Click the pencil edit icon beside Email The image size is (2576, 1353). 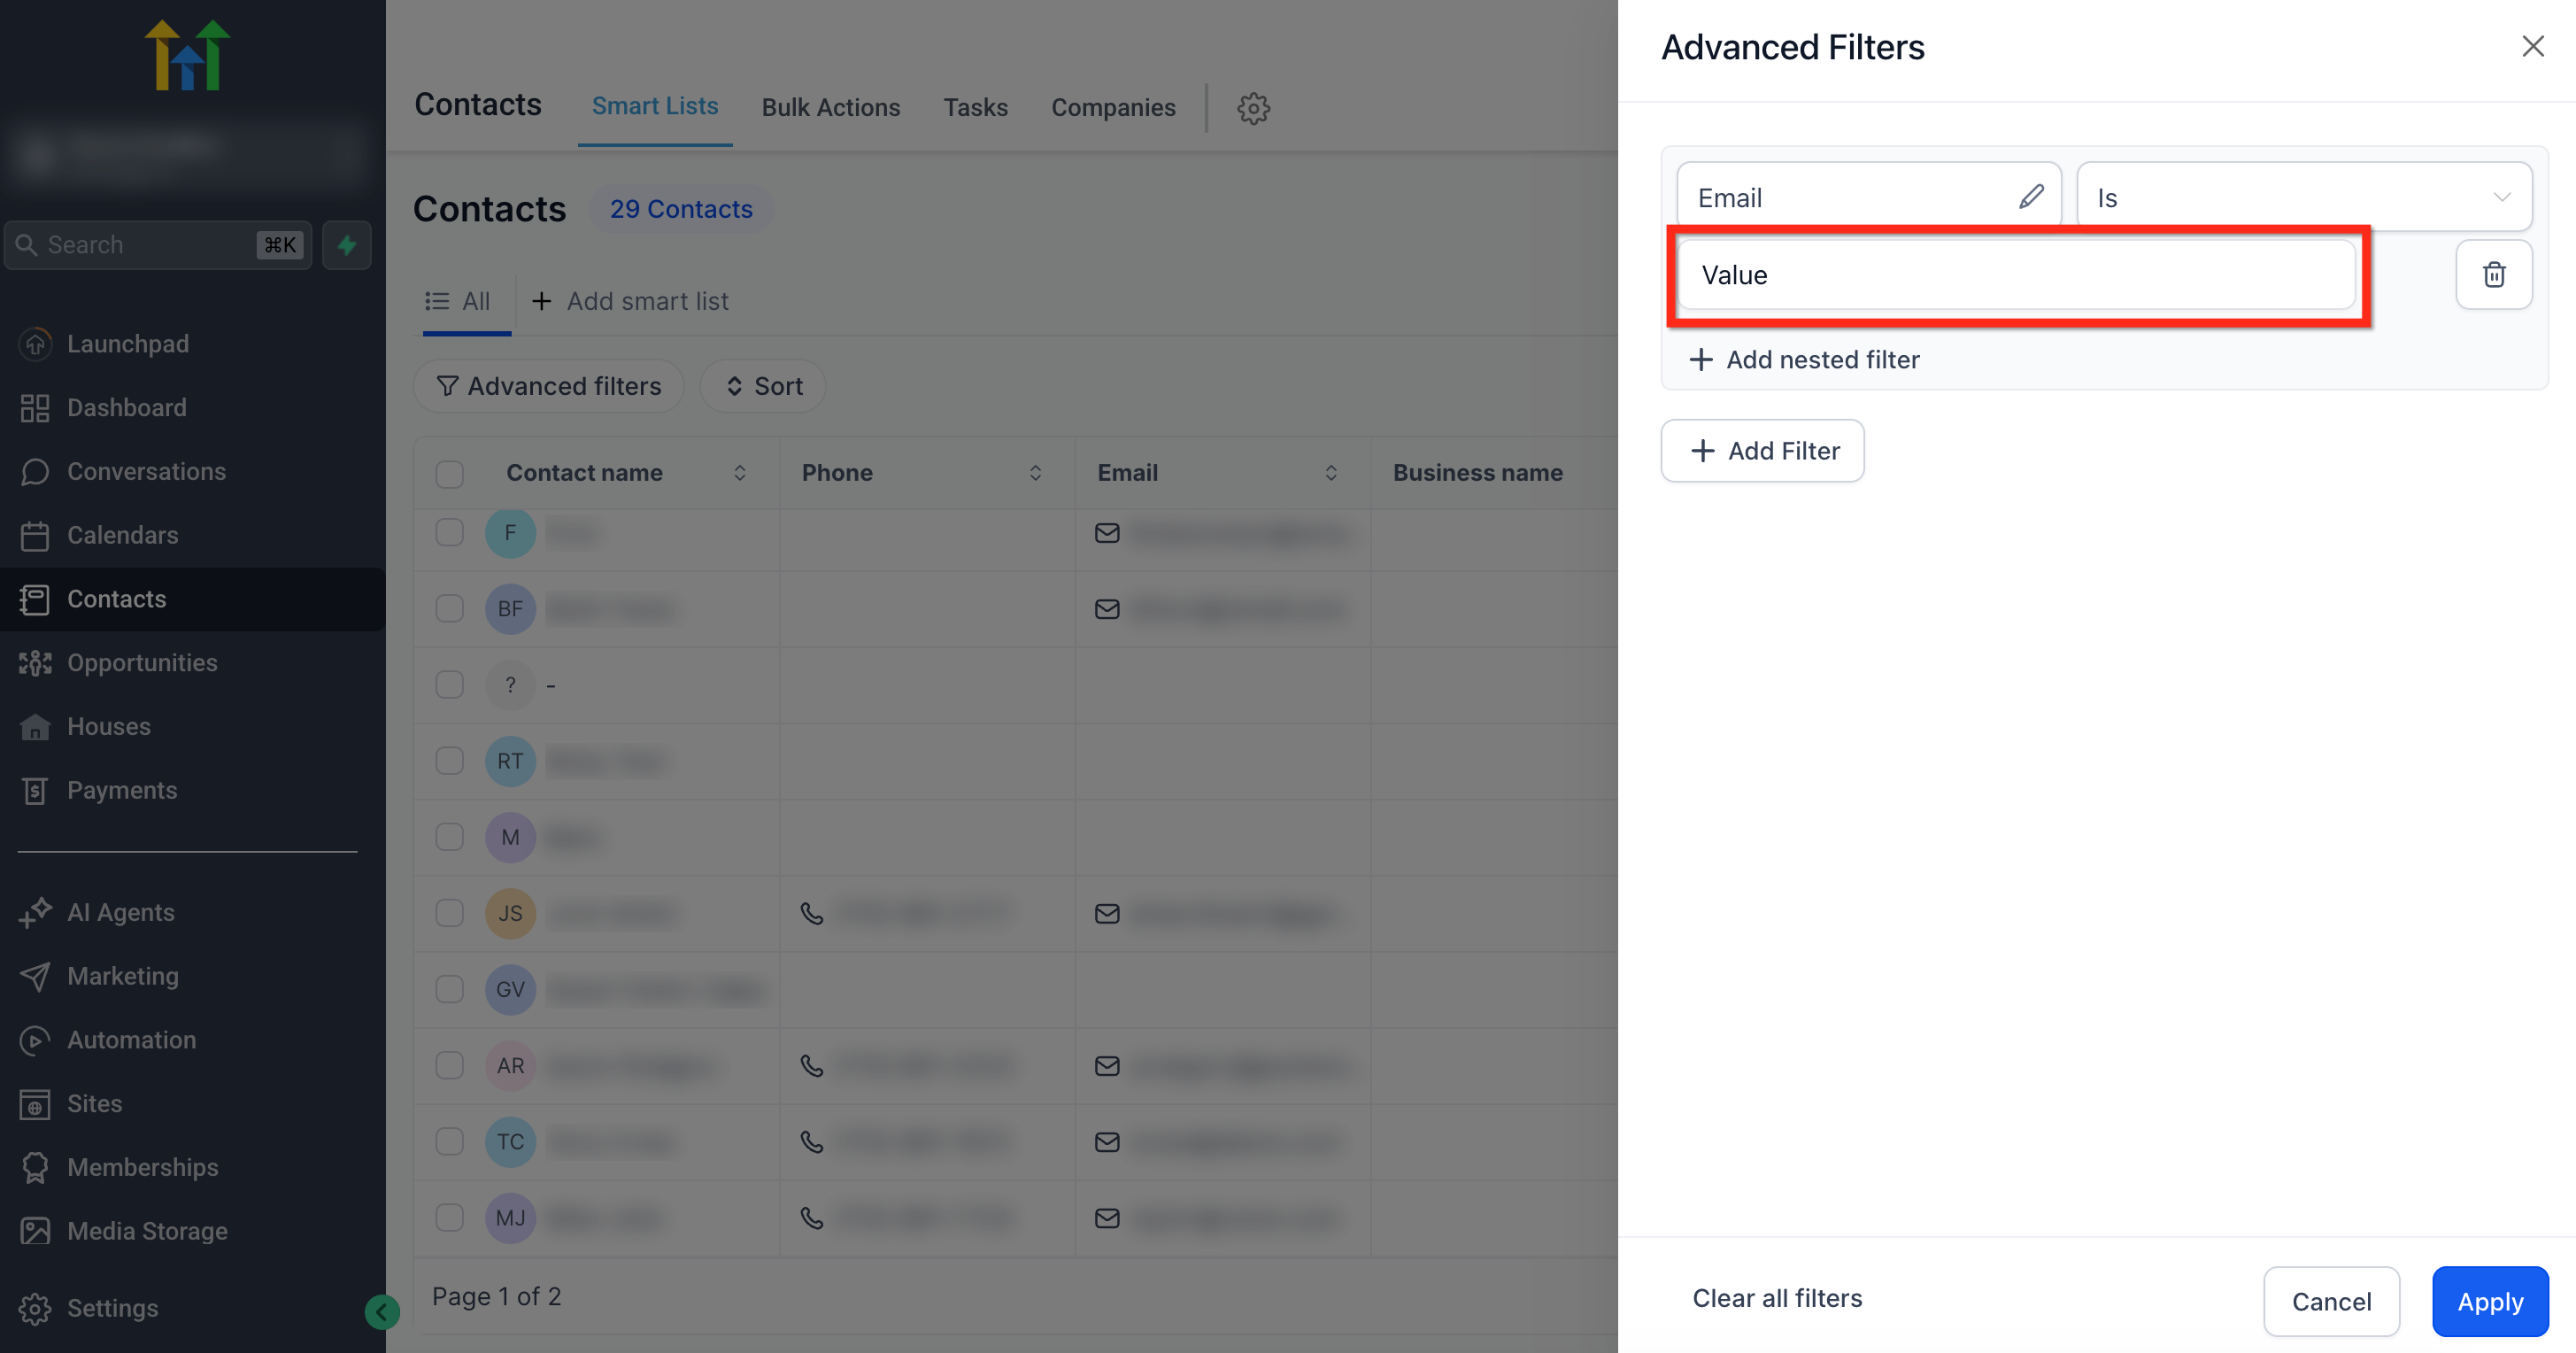(2030, 197)
